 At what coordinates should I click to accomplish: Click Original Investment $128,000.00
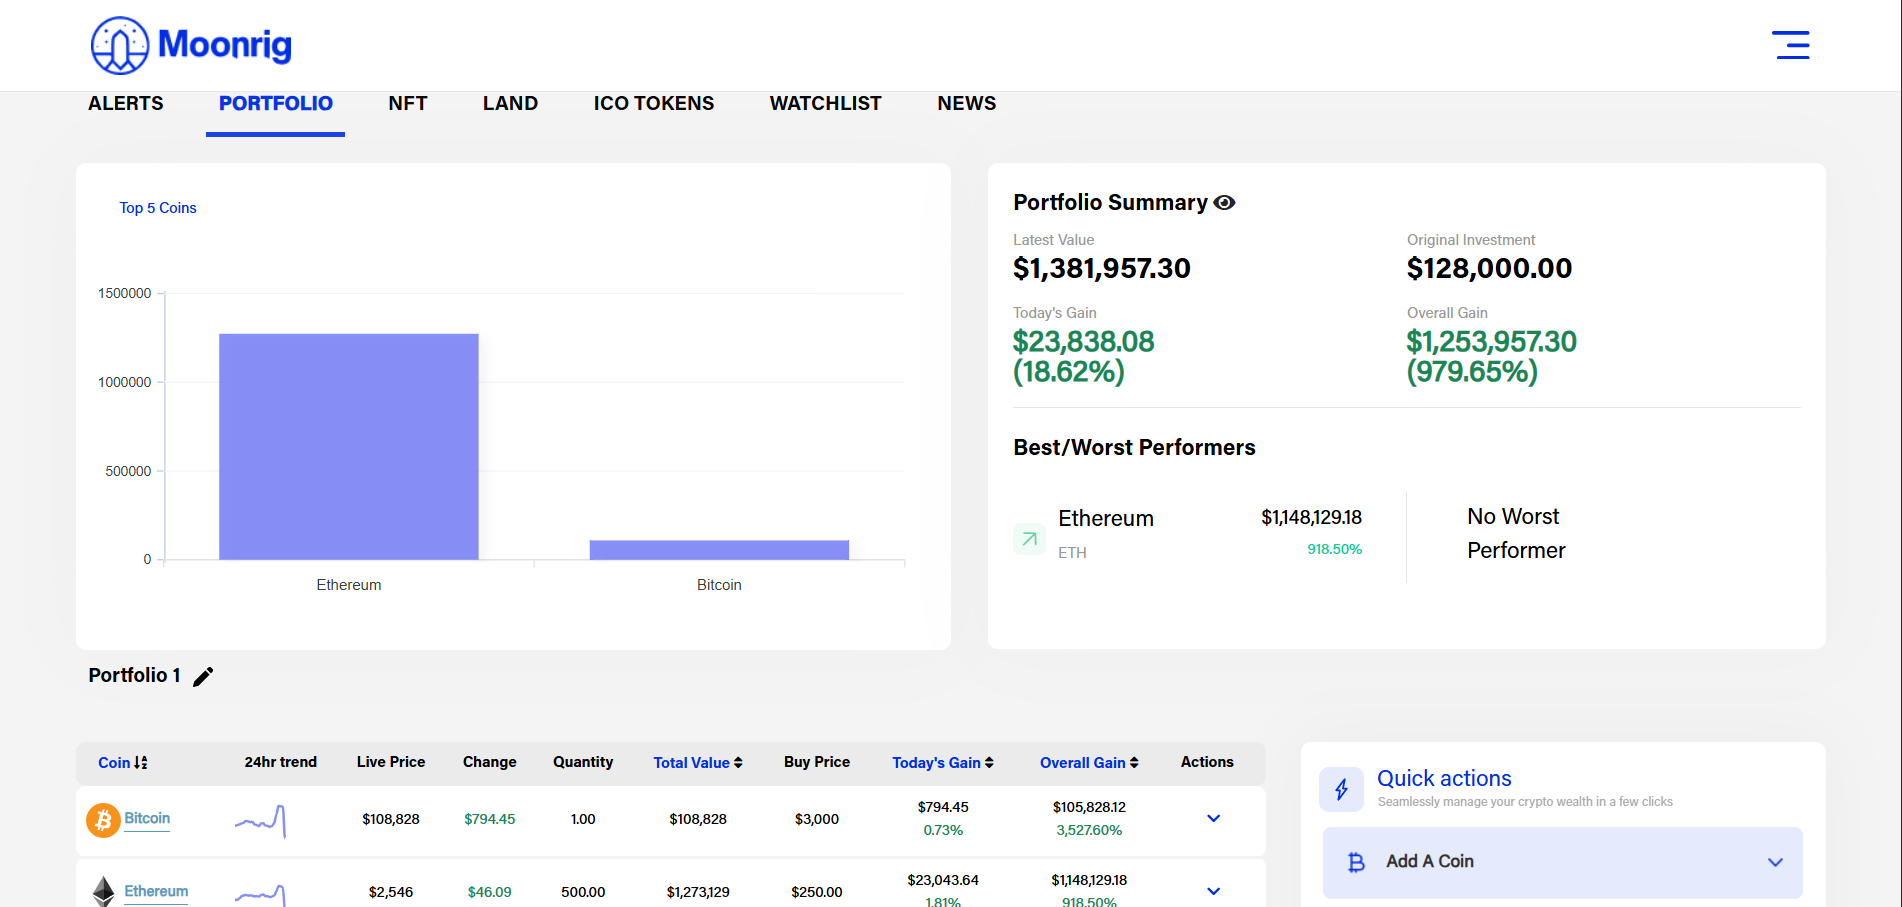1489,268
